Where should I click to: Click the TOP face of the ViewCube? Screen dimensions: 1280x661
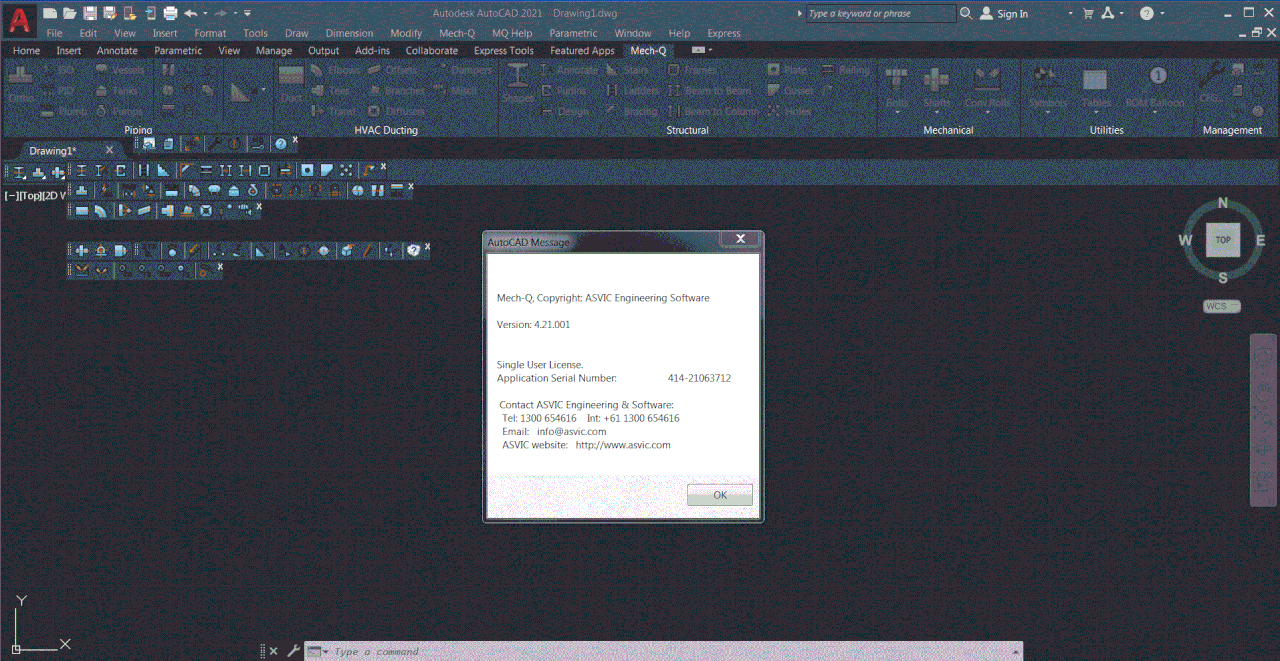click(1222, 240)
